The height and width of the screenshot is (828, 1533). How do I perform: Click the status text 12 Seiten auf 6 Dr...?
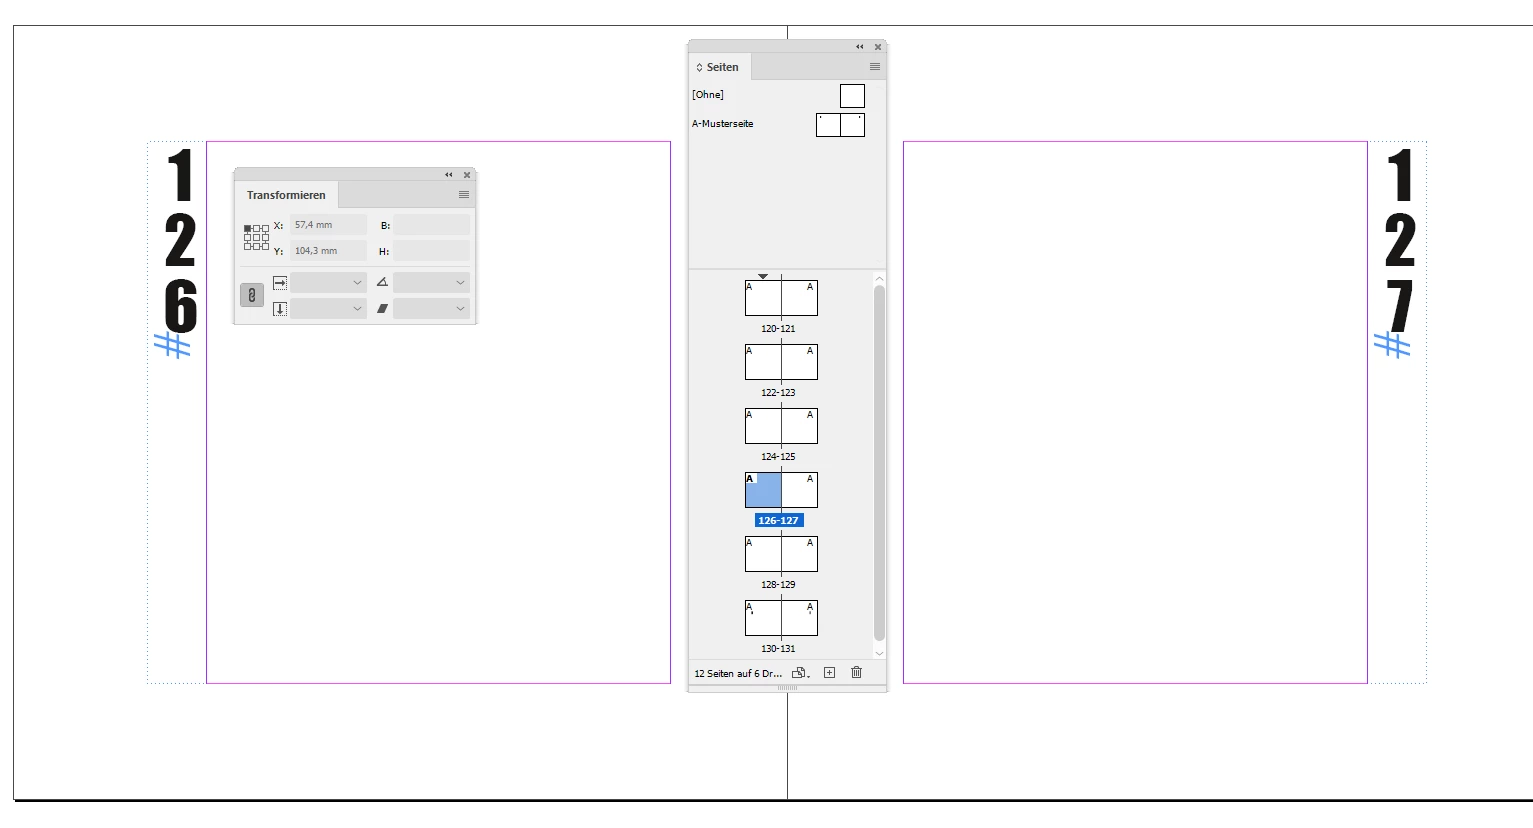(x=738, y=674)
